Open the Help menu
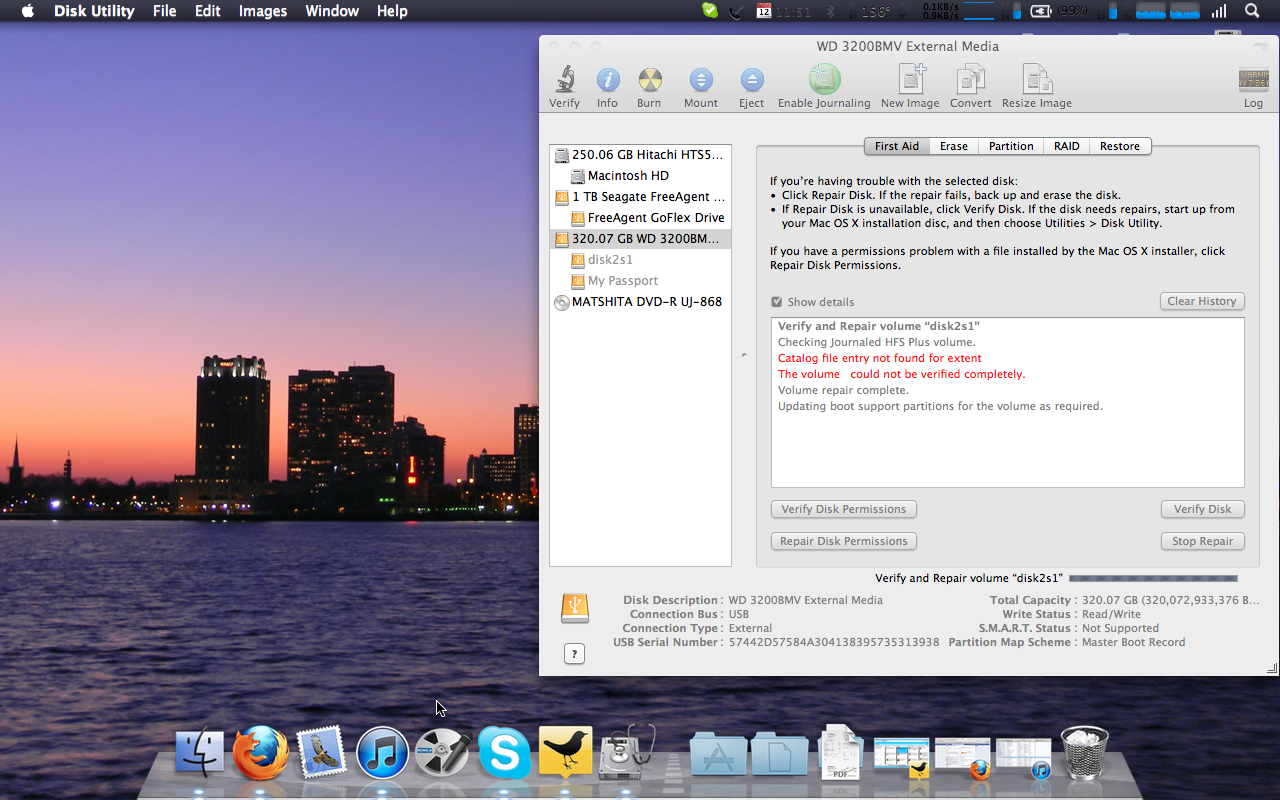This screenshot has width=1280, height=800. (x=392, y=11)
